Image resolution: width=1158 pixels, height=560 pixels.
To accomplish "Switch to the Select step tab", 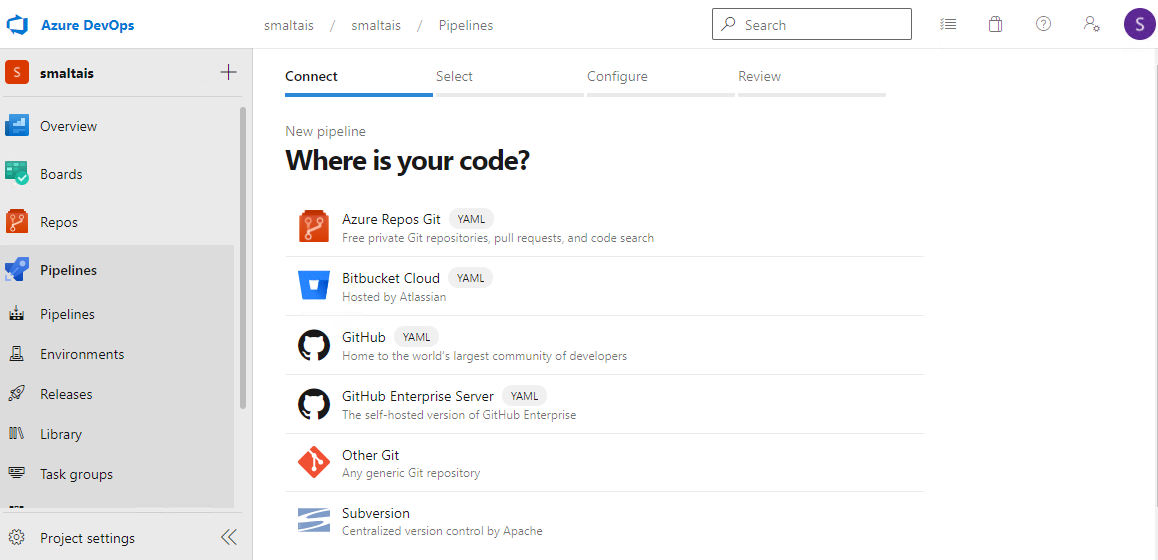I will [x=454, y=77].
